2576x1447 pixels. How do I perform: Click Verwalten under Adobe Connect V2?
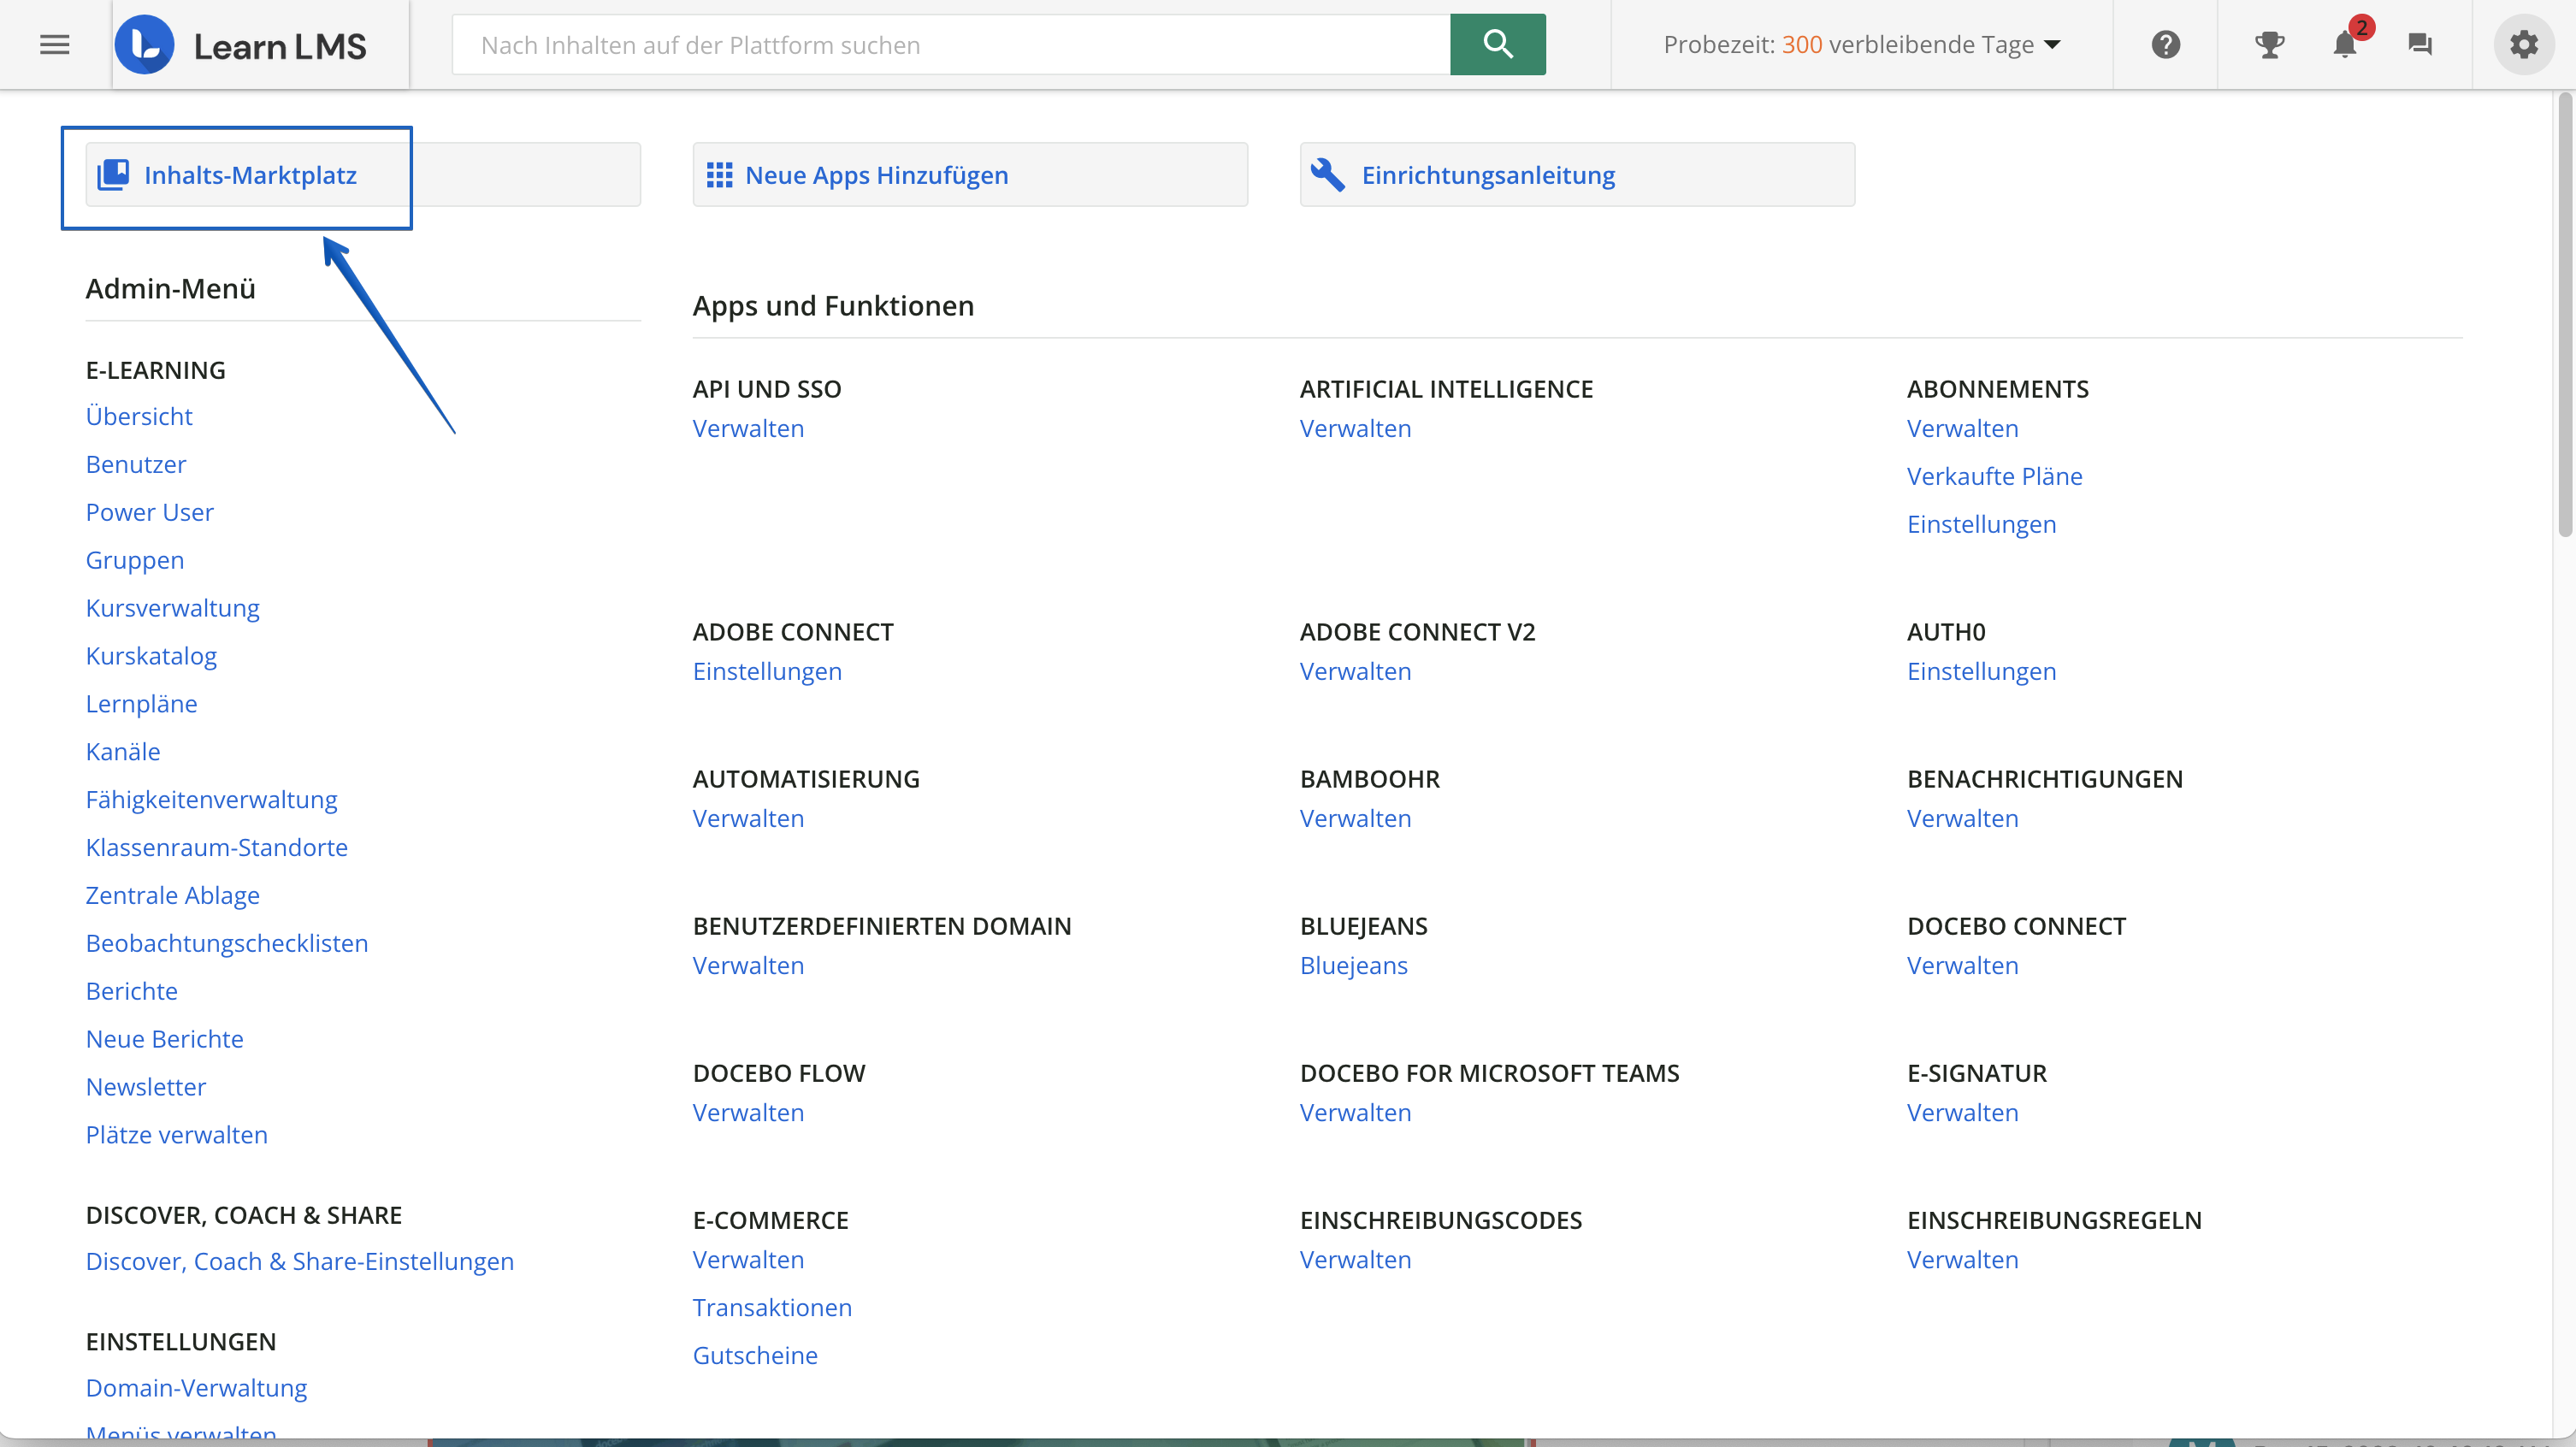click(x=1355, y=671)
